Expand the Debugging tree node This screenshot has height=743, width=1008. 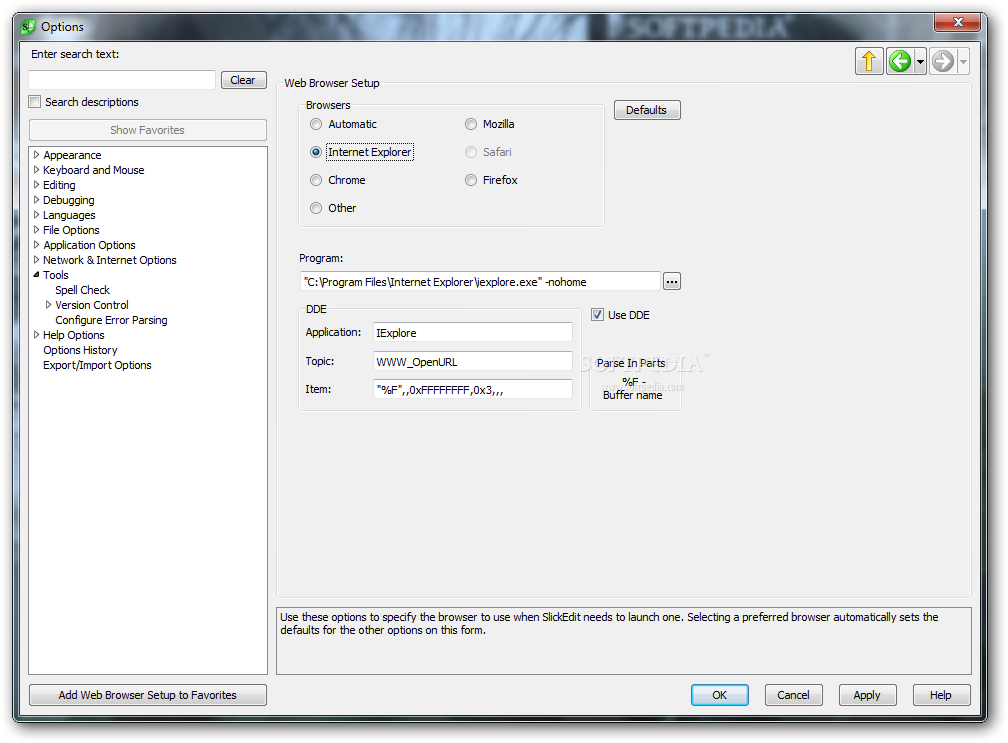37,200
